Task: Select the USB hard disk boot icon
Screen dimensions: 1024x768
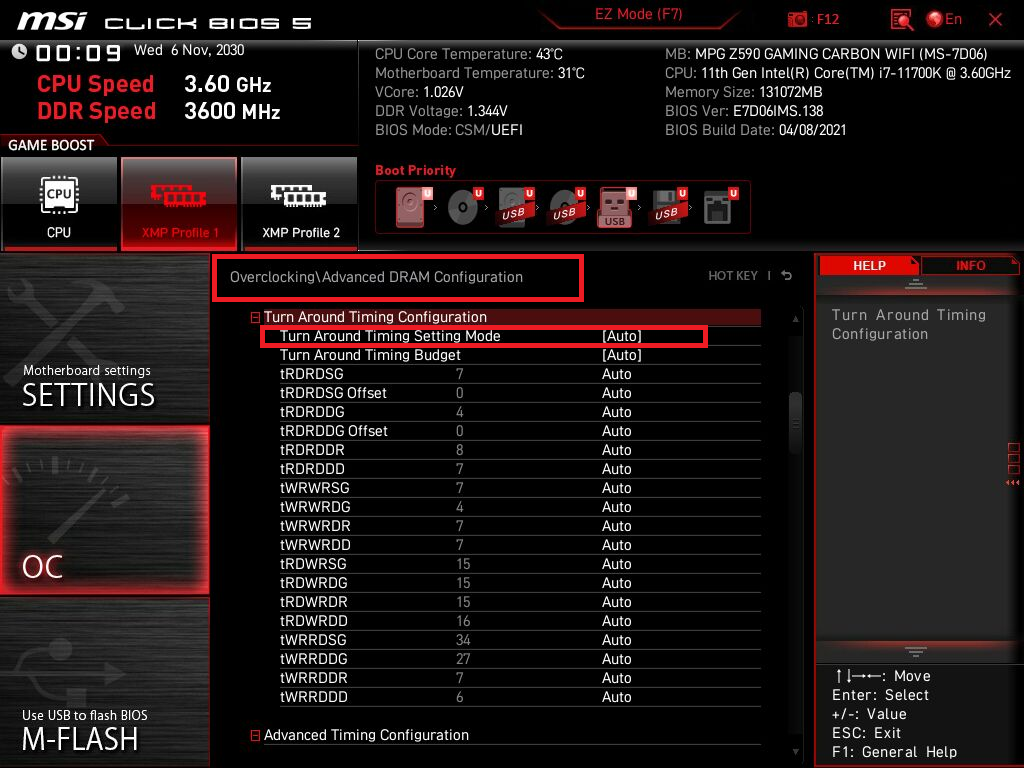Action: 516,207
